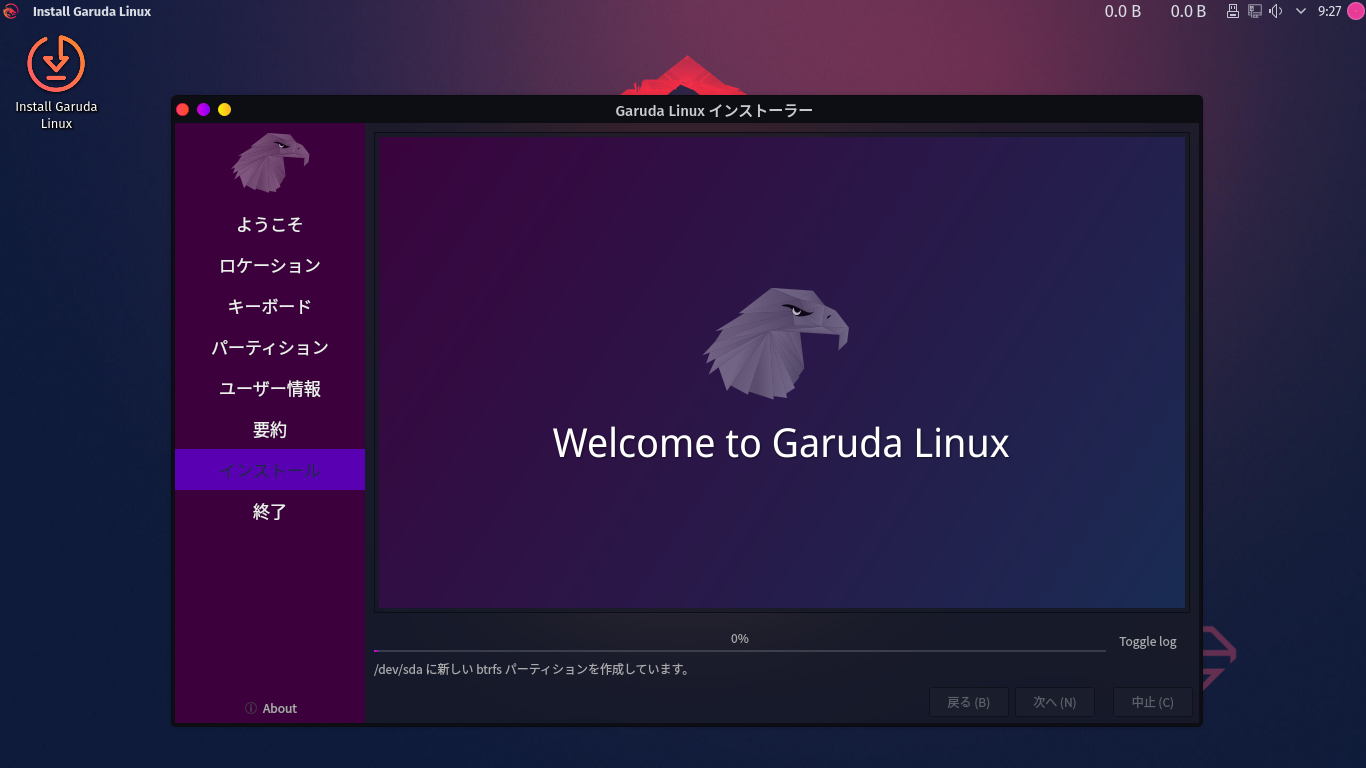Click the volume speaker tray icon
Screen dimensions: 1366x768
1276,11
